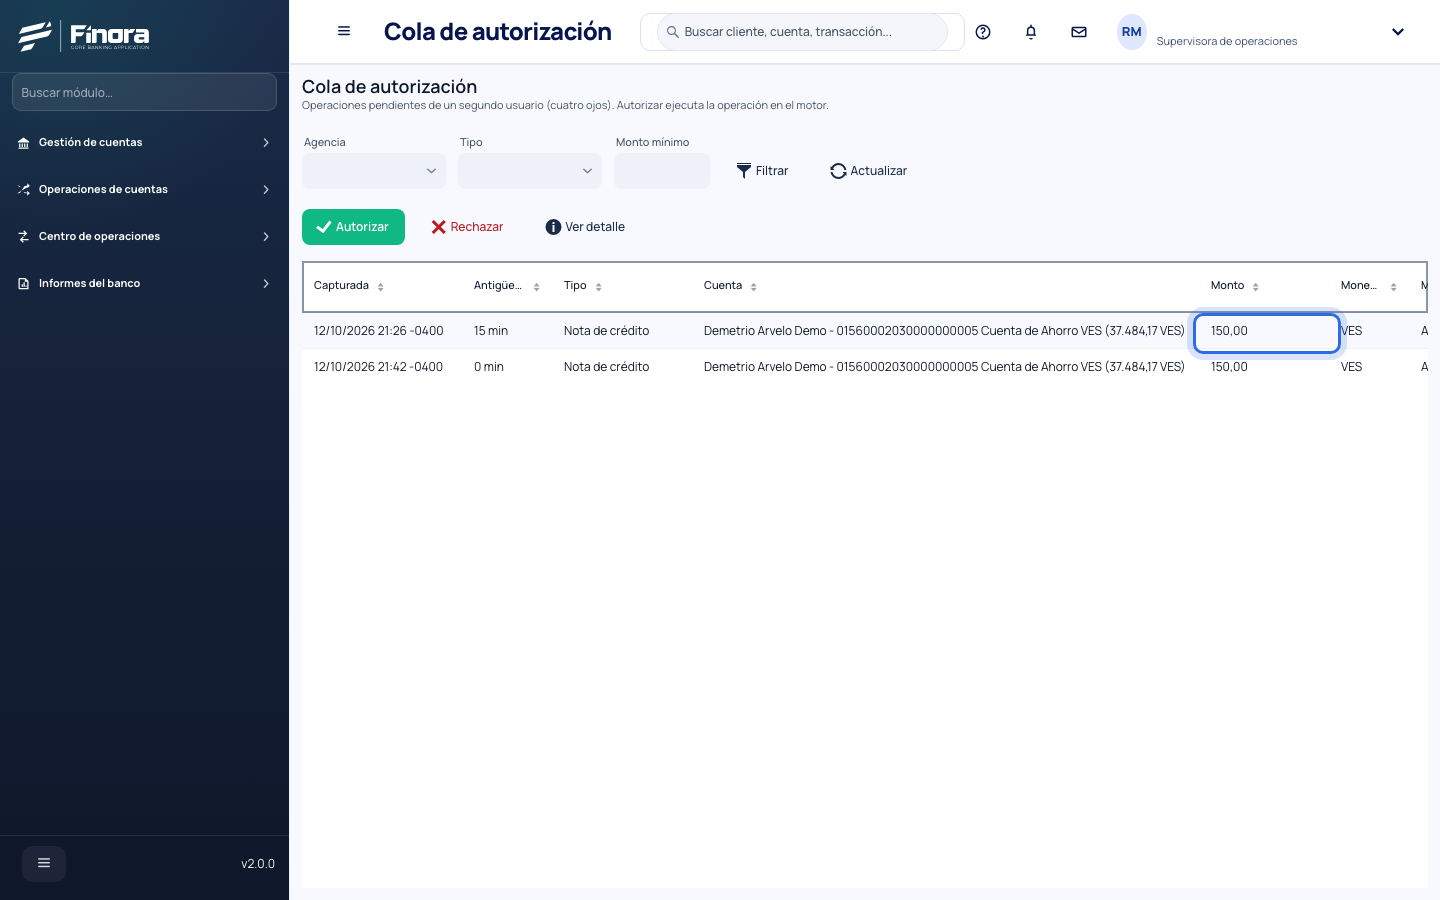Screen dimensions: 1440x900
Task: Click Supervisora de operaciones role label
Action: [1227, 41]
